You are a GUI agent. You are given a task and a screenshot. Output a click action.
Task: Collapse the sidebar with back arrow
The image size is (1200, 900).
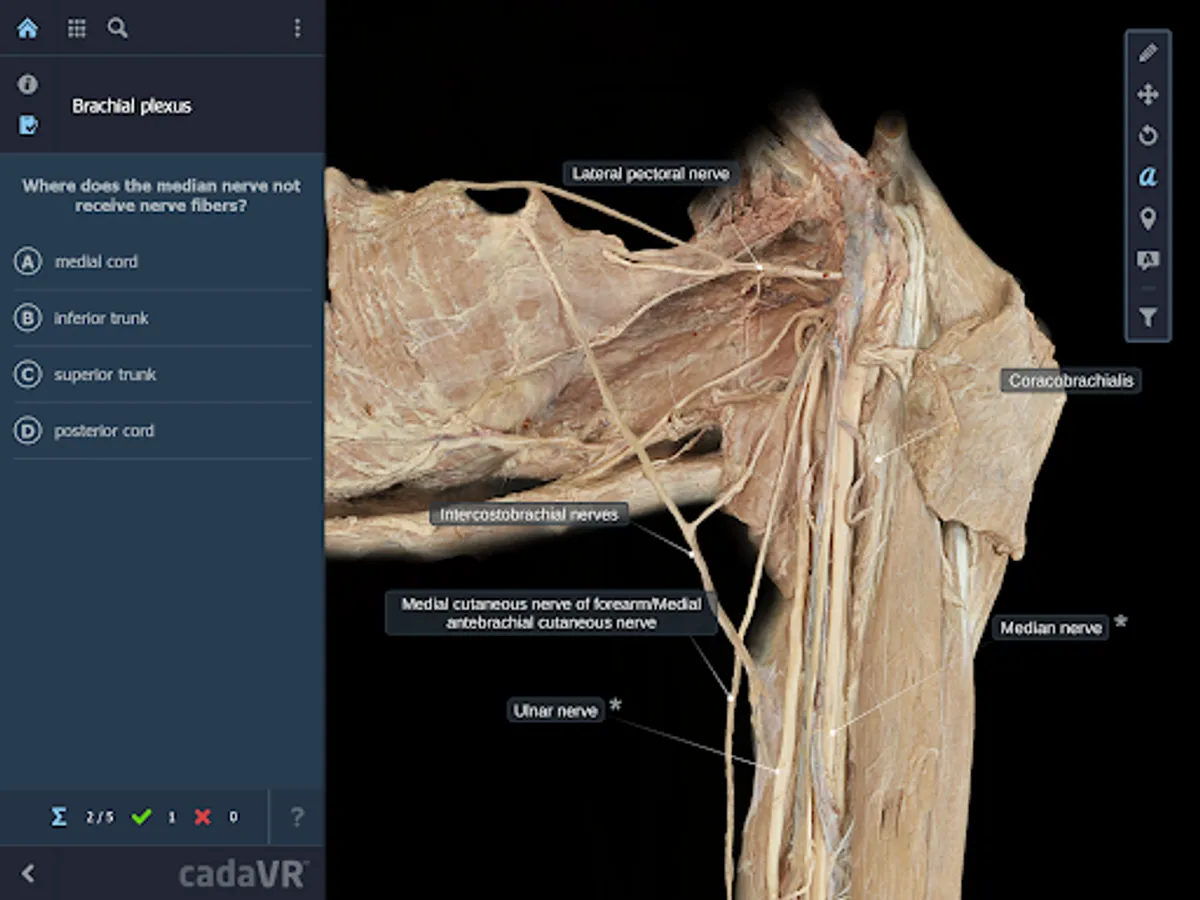(26, 872)
